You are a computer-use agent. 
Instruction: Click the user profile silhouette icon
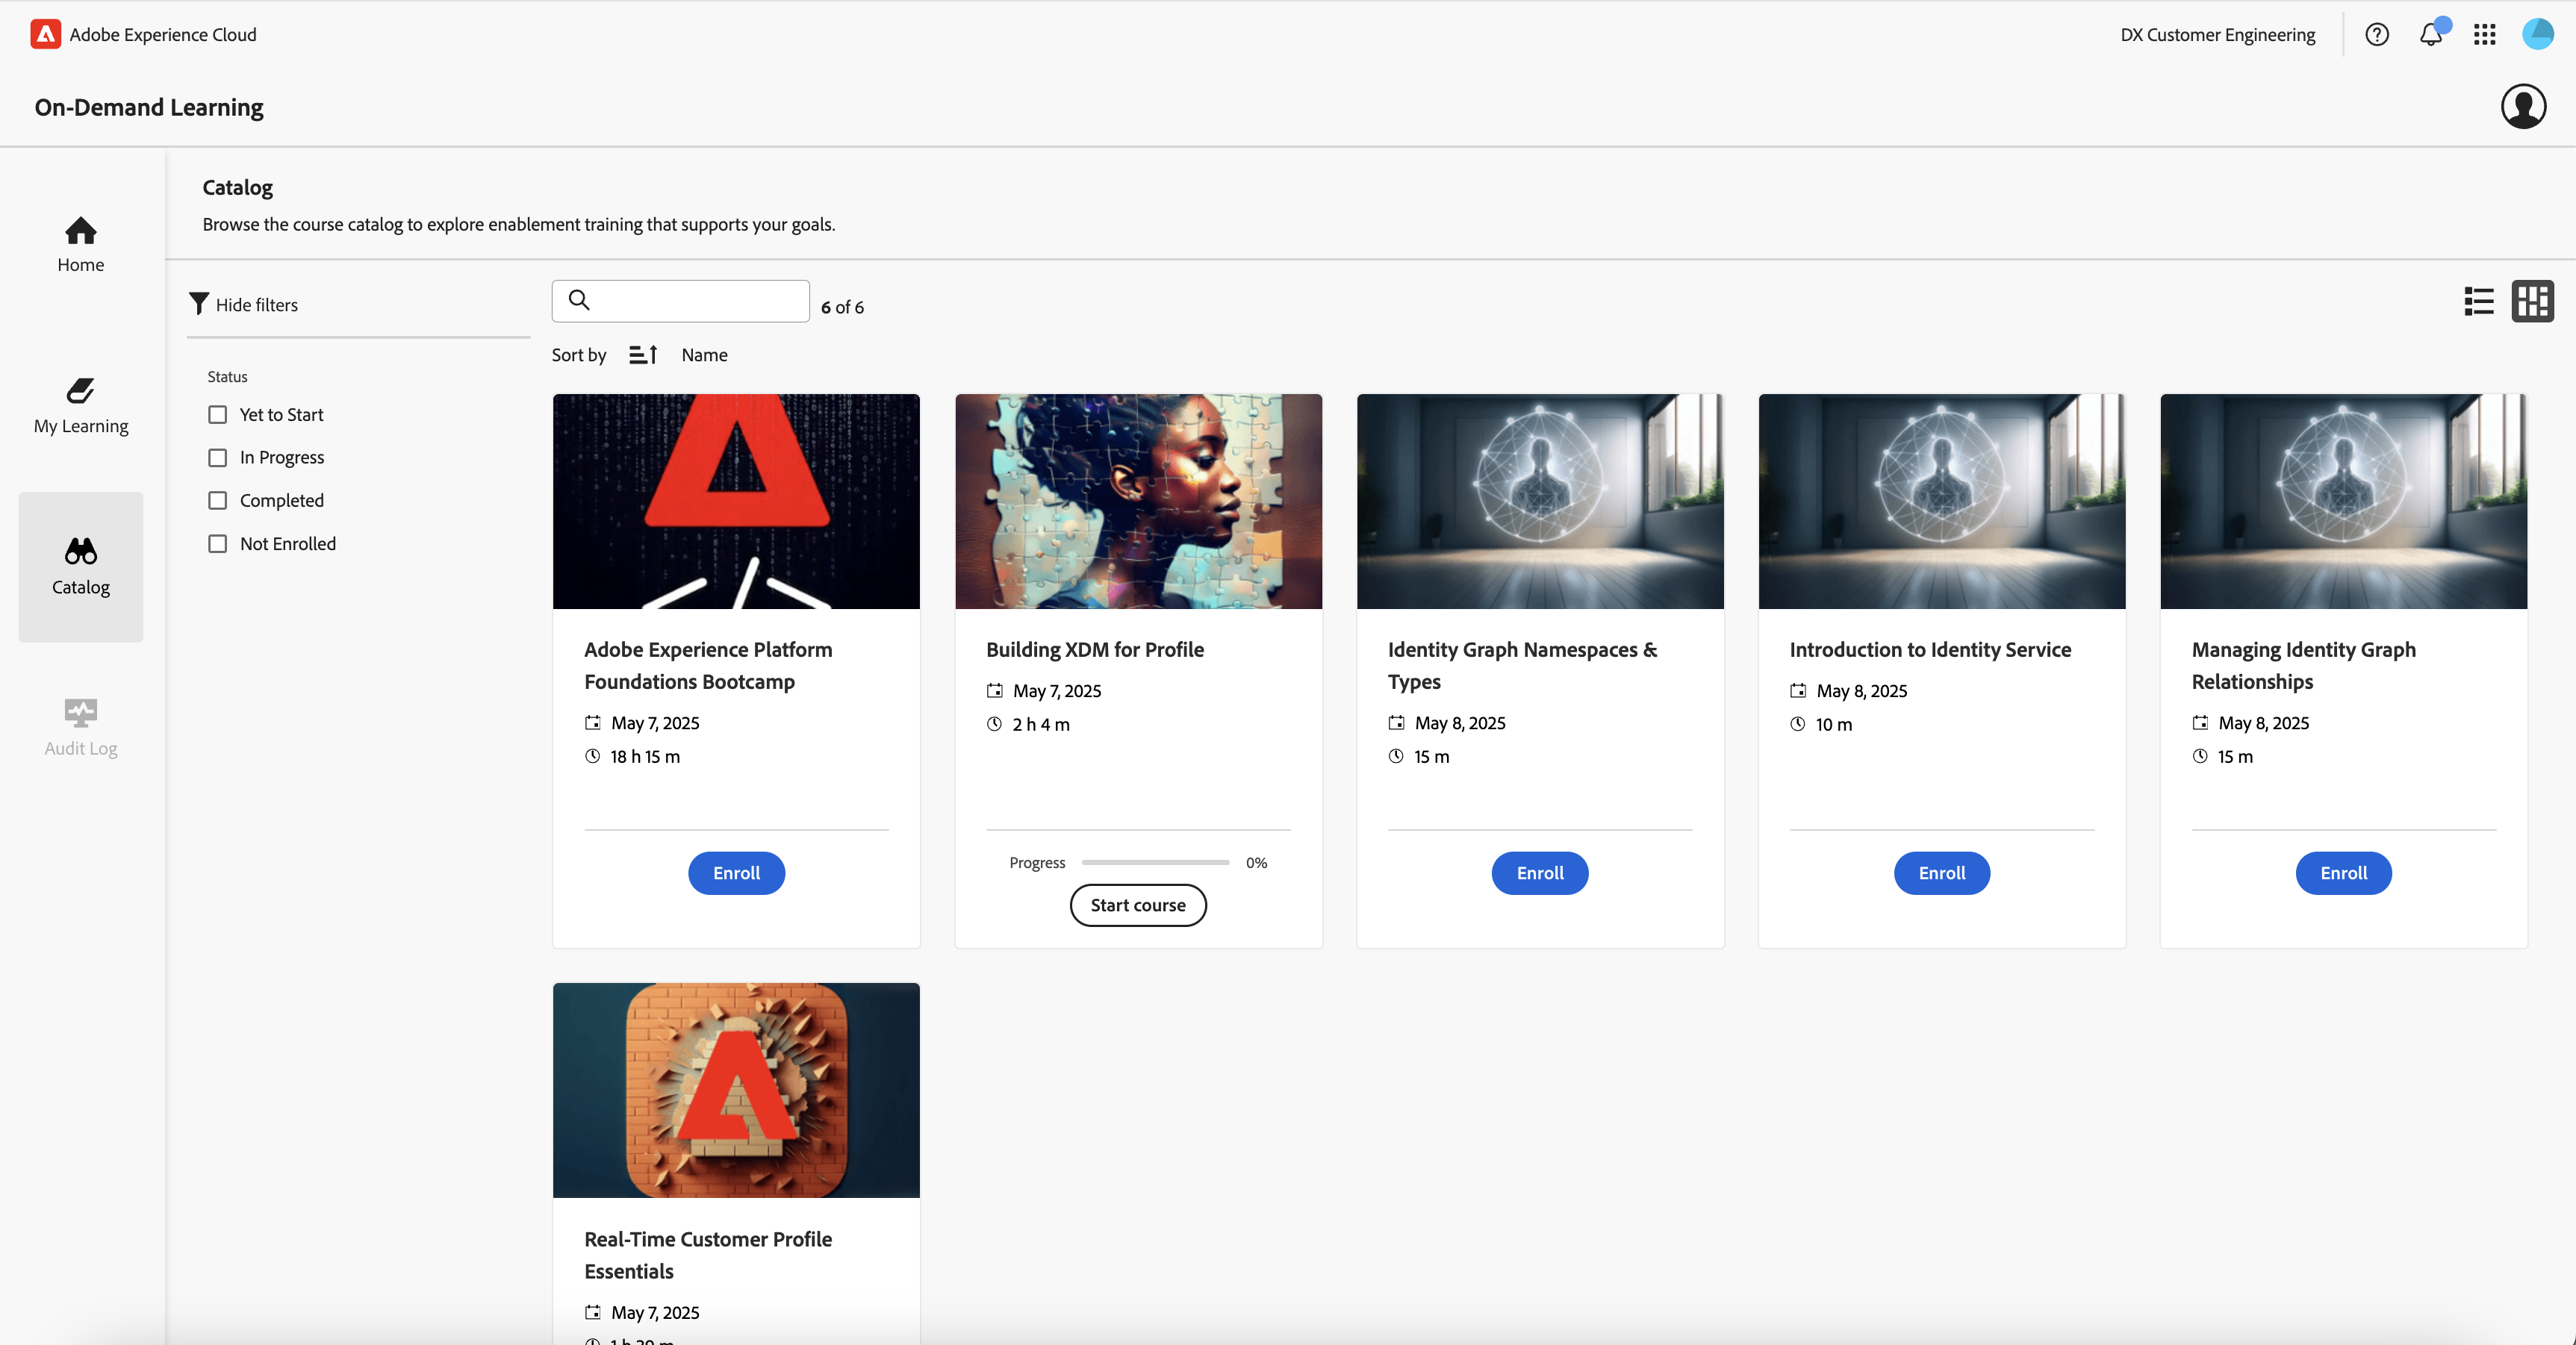[2523, 107]
